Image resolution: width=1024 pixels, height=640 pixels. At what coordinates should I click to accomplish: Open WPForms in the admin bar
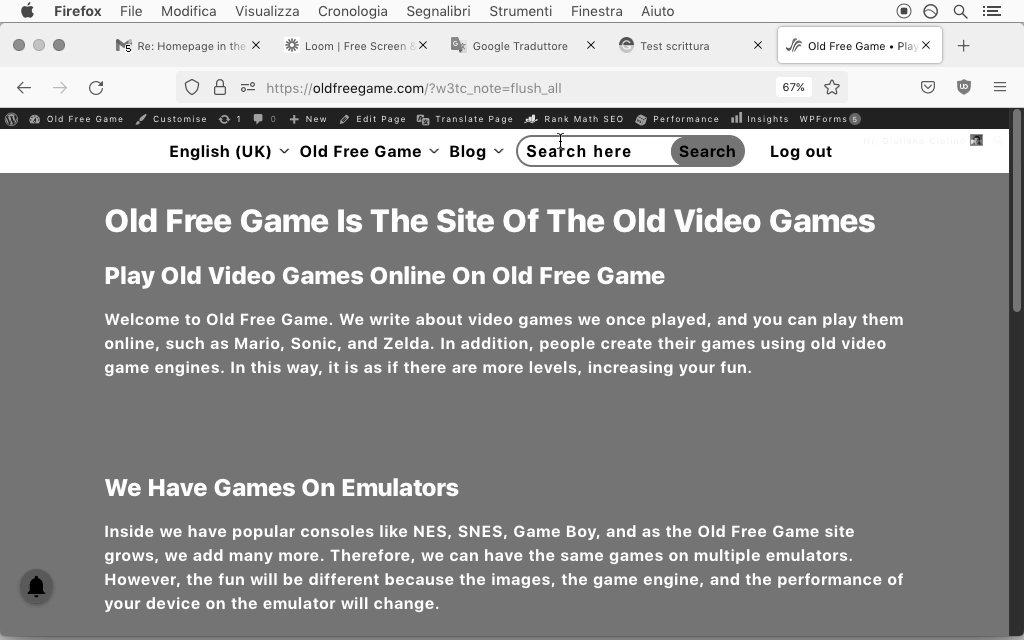(x=830, y=119)
